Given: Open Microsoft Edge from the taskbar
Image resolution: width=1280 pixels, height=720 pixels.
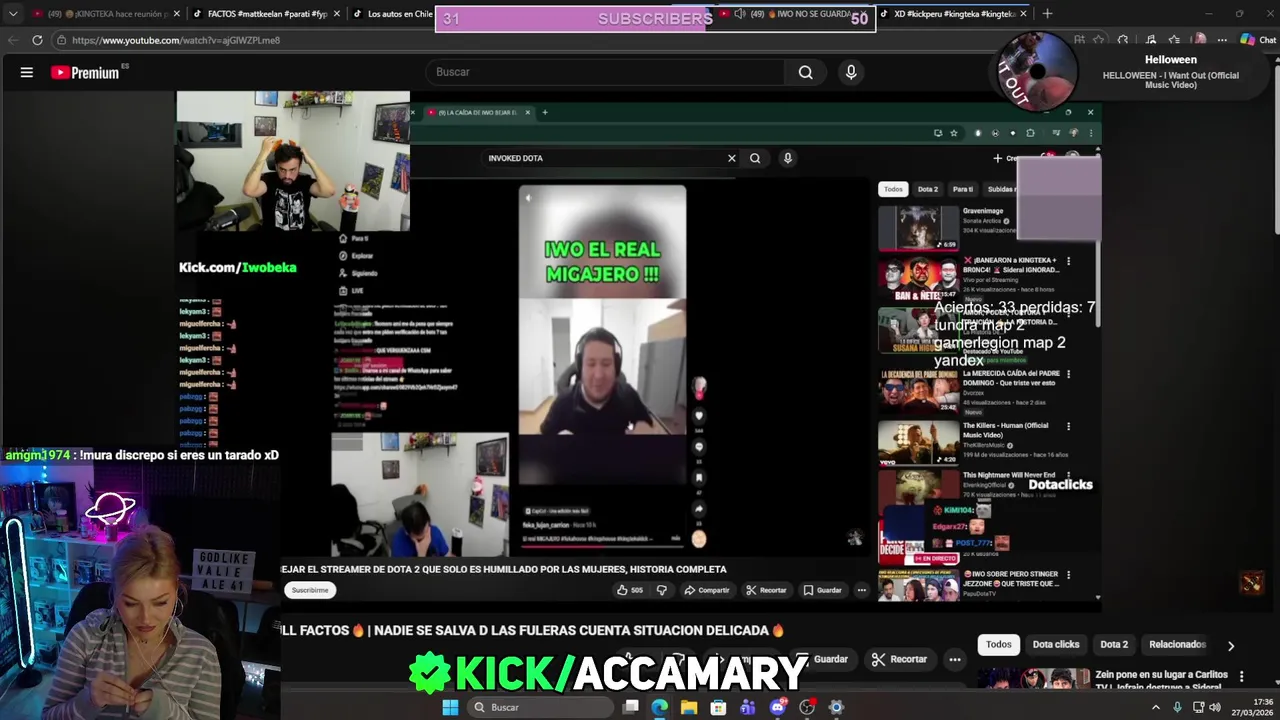Looking at the screenshot, I should tap(660, 707).
